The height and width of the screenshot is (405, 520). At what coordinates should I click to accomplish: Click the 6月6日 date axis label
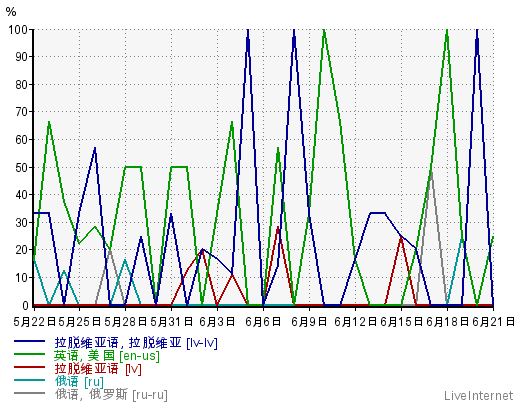pyautogui.click(x=263, y=322)
